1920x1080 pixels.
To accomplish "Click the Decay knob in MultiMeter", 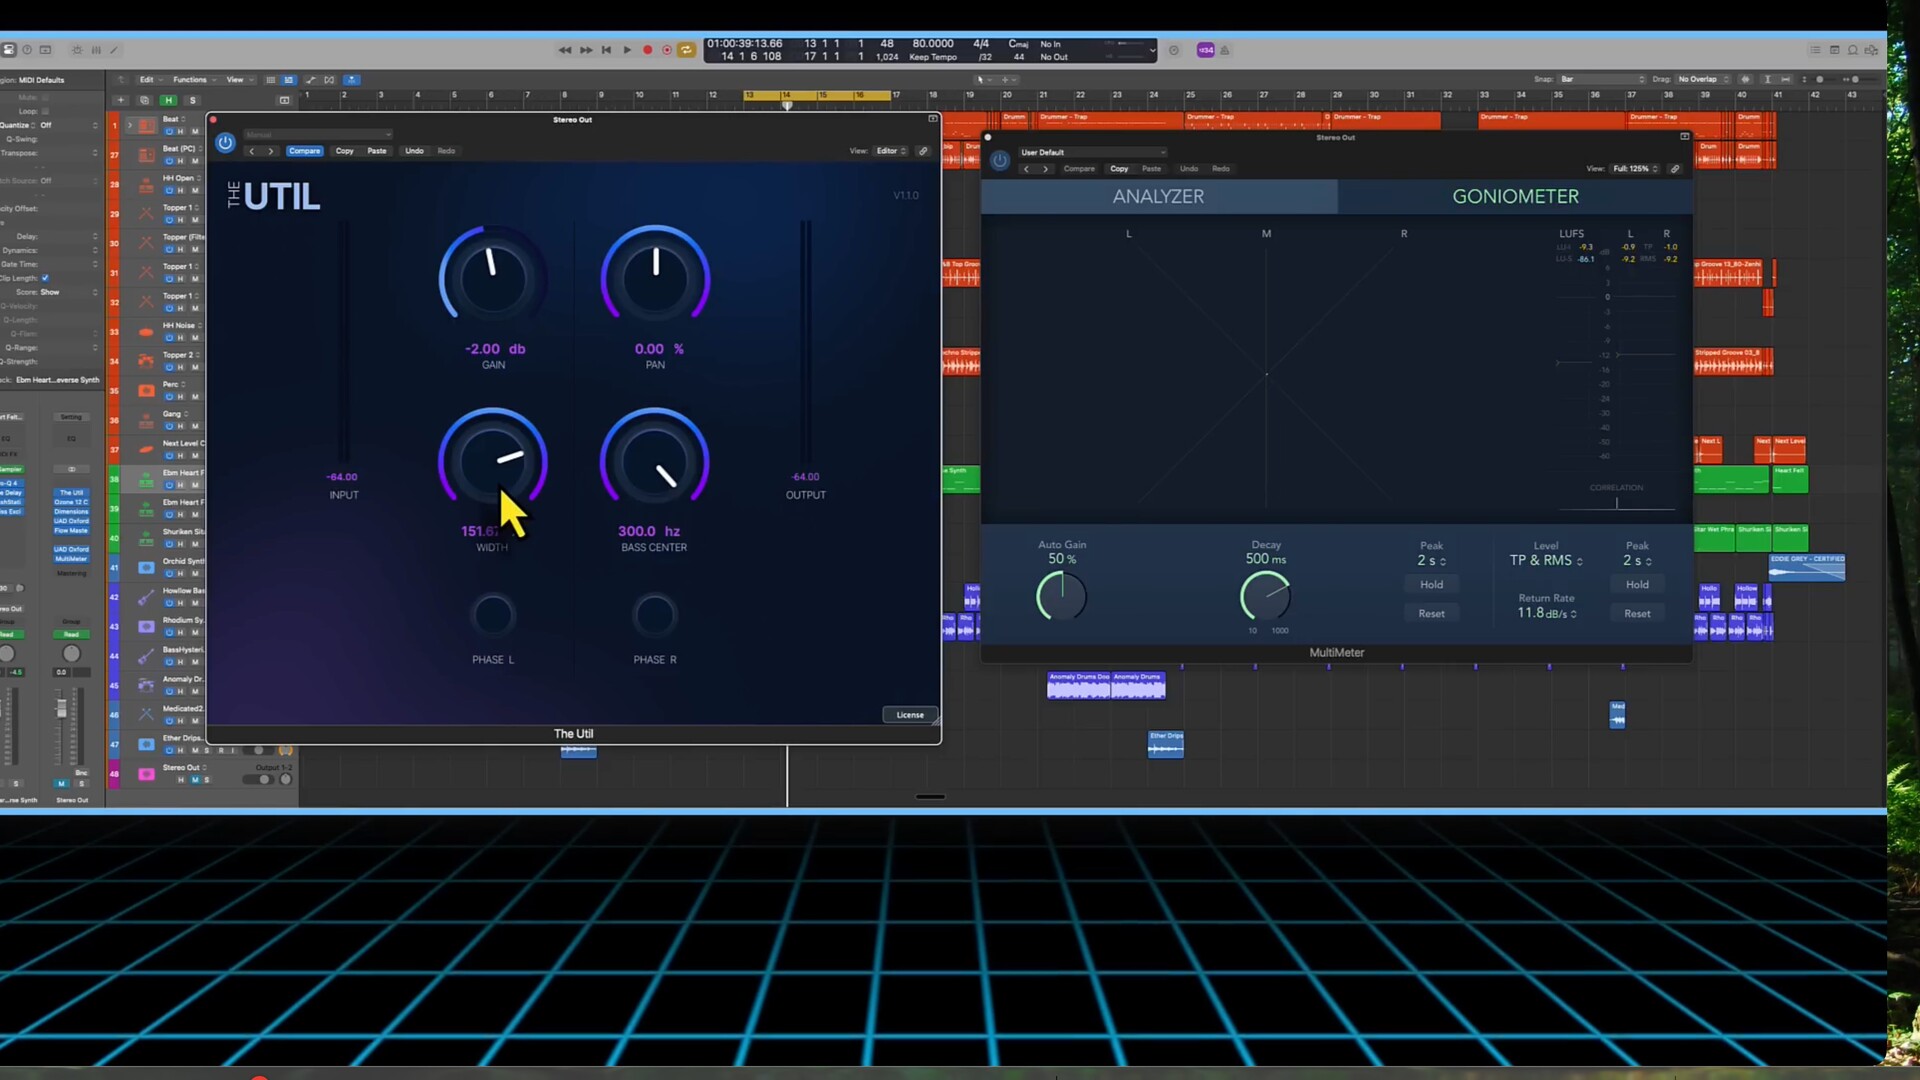I will click(1265, 597).
